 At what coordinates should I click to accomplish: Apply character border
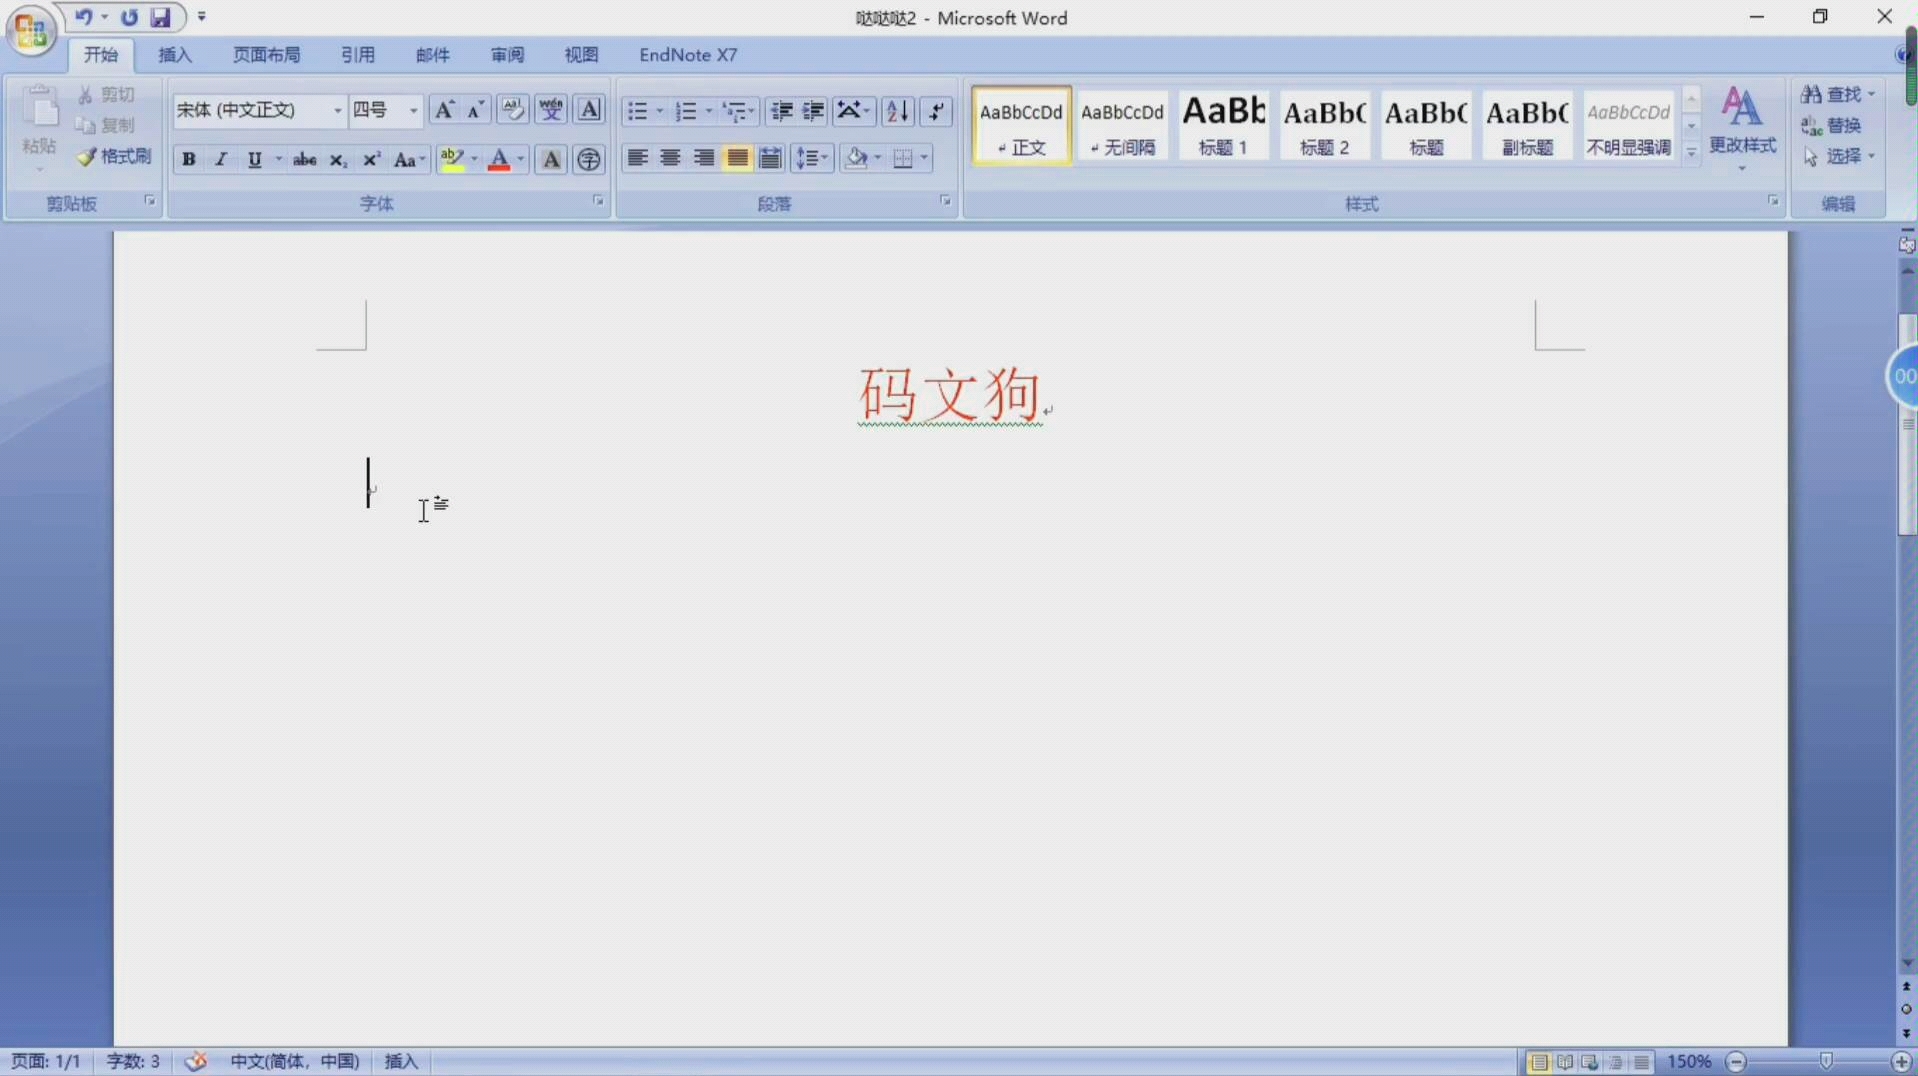590,110
